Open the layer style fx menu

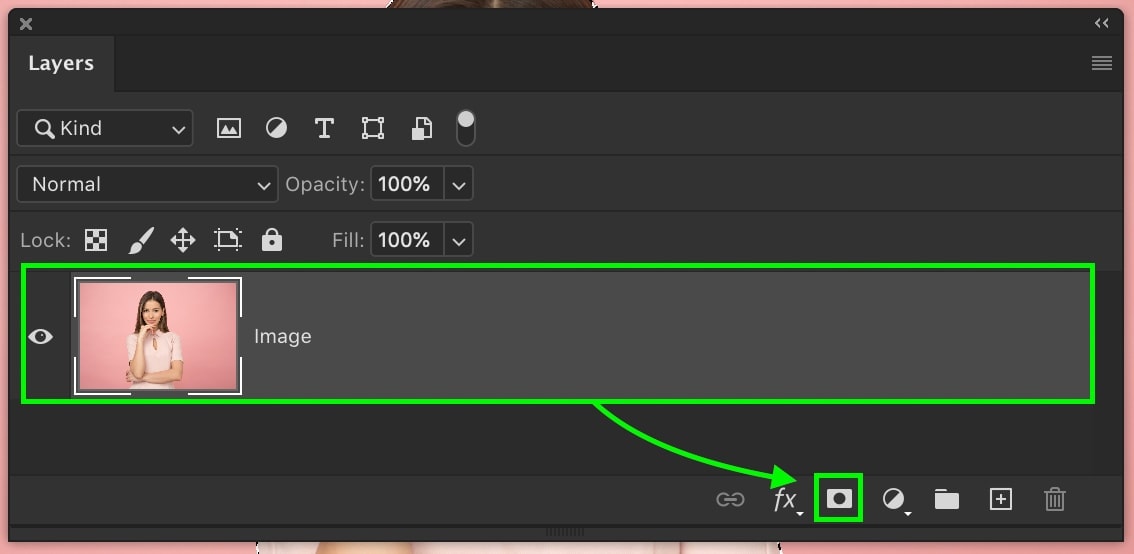(x=786, y=499)
